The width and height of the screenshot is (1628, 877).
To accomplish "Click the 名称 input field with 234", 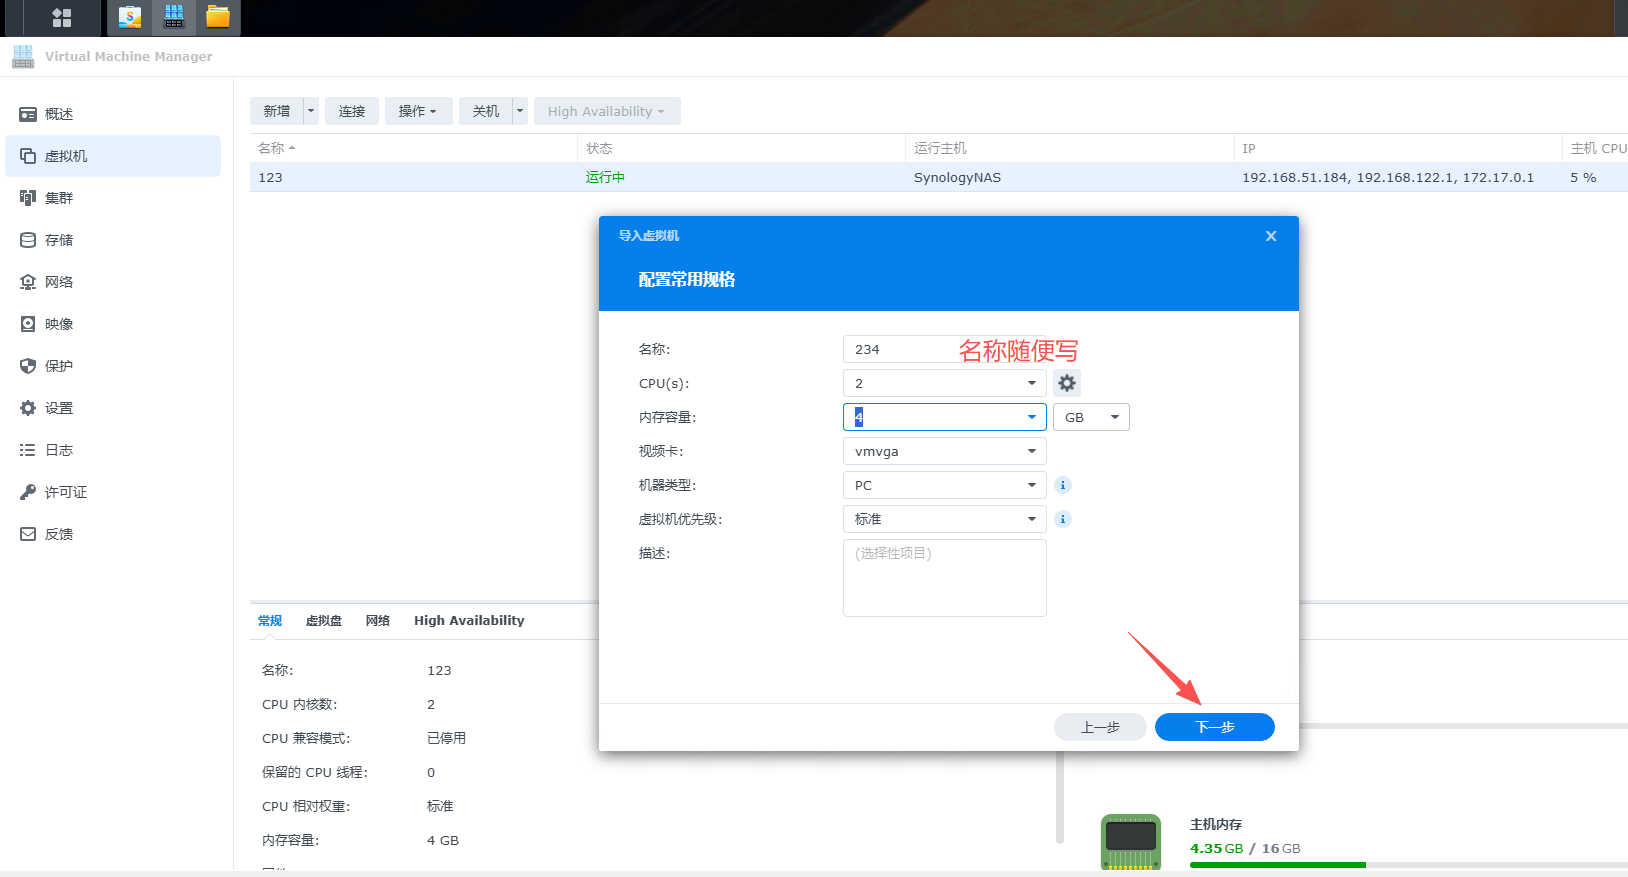I will (x=944, y=349).
